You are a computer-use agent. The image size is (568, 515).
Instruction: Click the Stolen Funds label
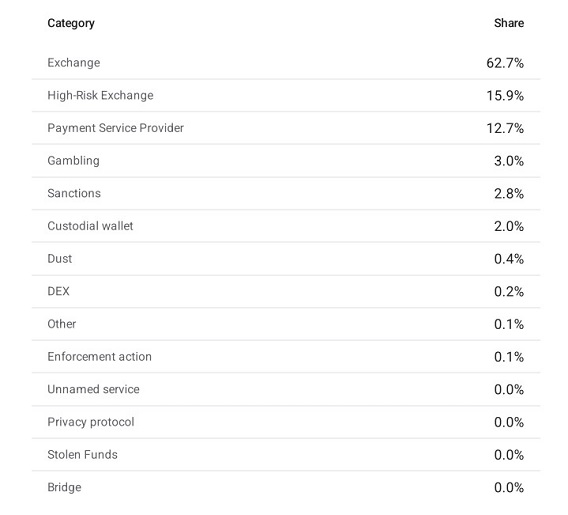coord(83,455)
